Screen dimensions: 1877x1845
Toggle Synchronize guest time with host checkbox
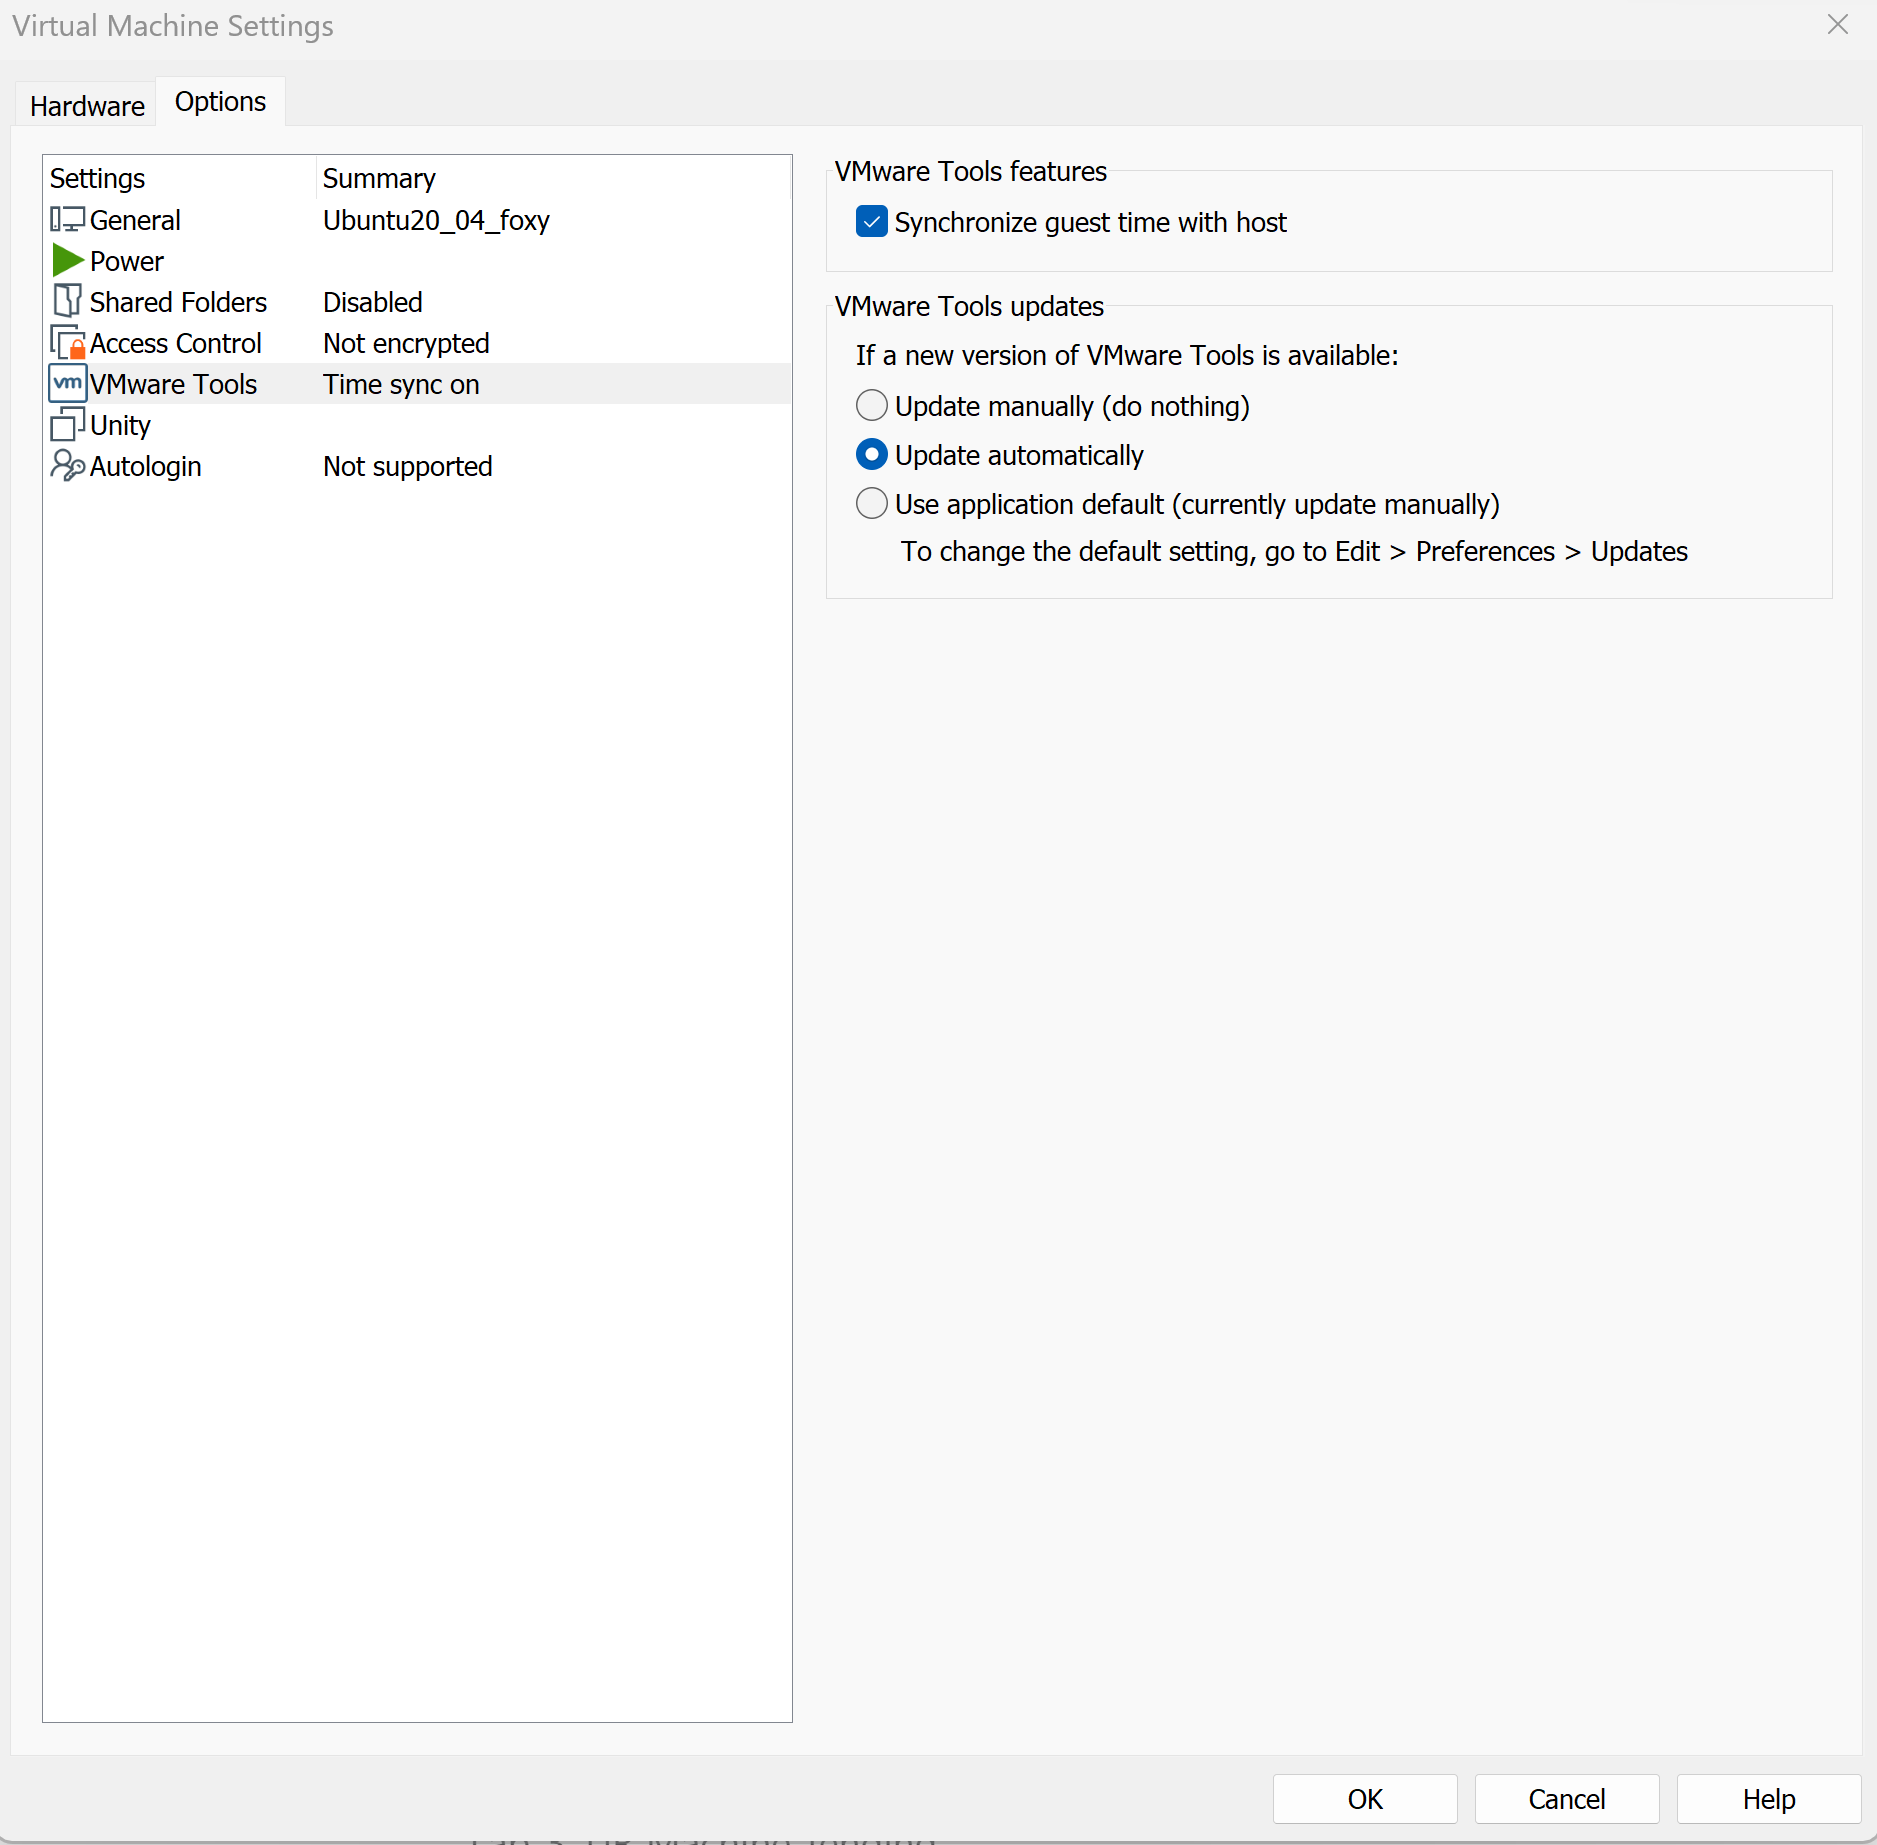[x=871, y=222]
